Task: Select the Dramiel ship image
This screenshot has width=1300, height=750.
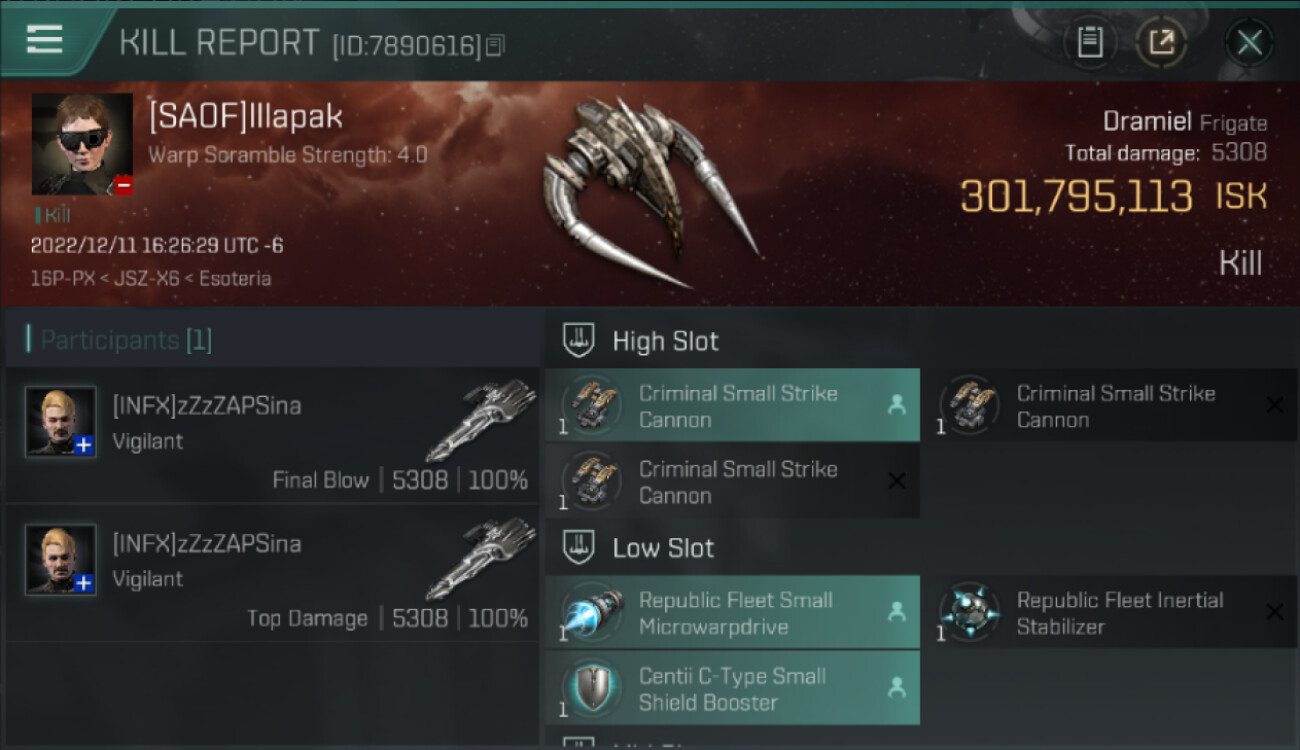Action: pos(648,191)
